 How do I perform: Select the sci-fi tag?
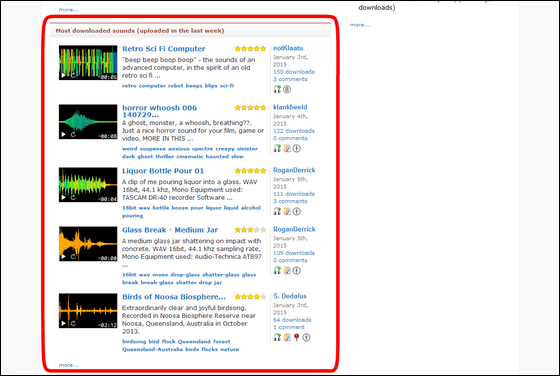point(227,86)
